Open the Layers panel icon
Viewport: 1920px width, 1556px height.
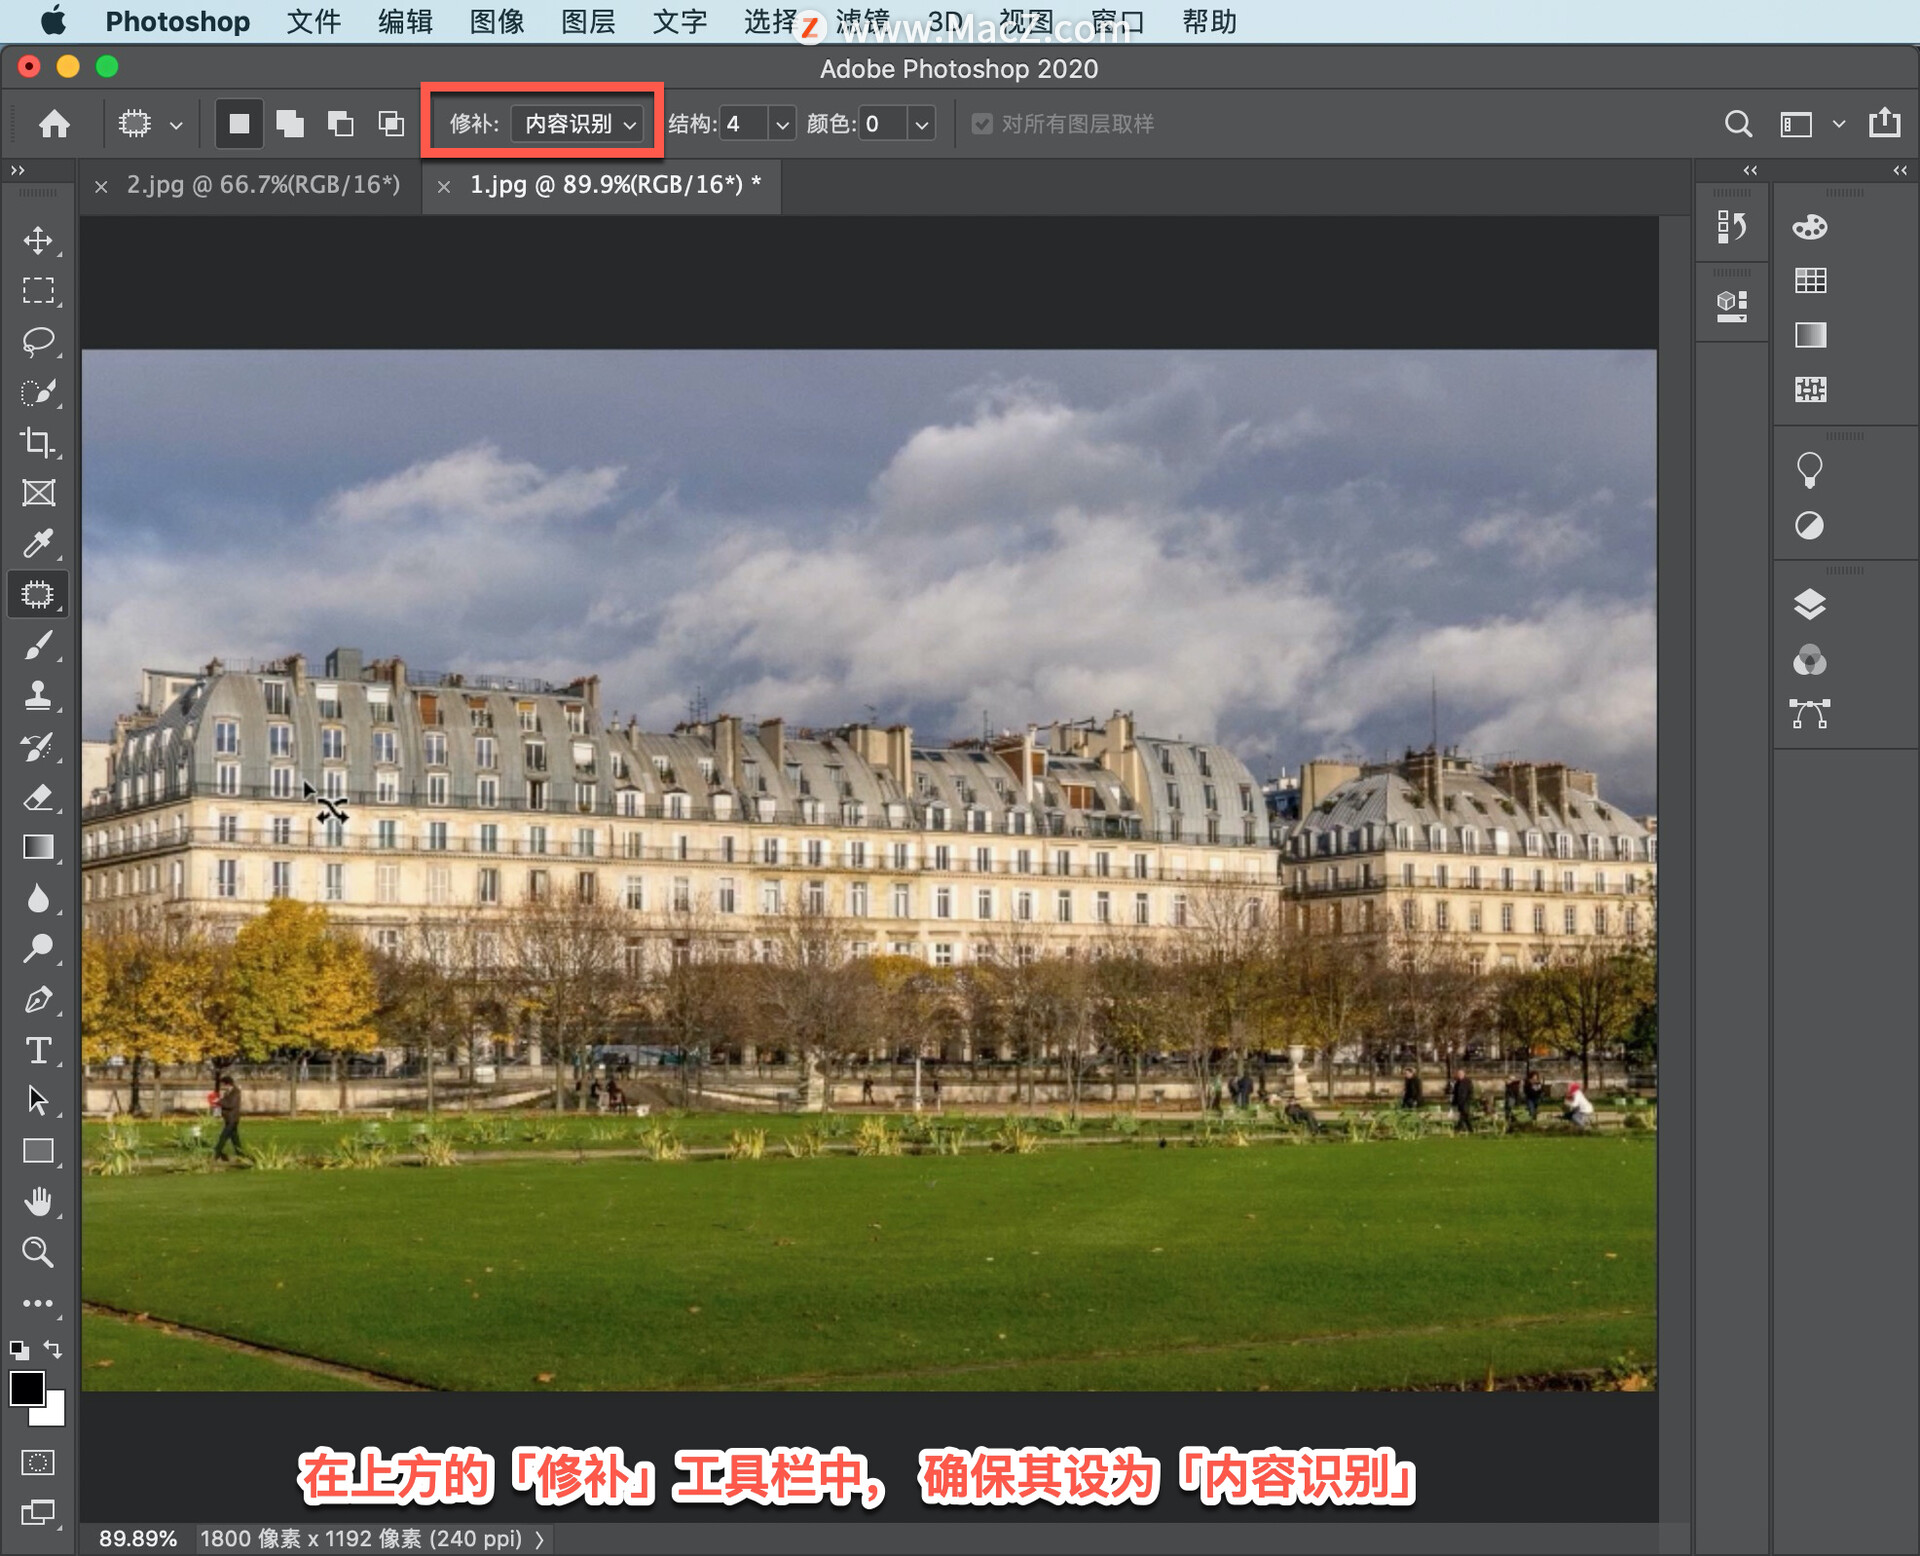(x=1810, y=605)
